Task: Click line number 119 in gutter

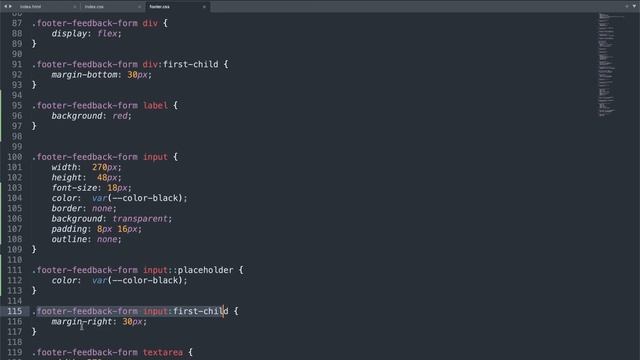Action: pyautogui.click(x=14, y=352)
